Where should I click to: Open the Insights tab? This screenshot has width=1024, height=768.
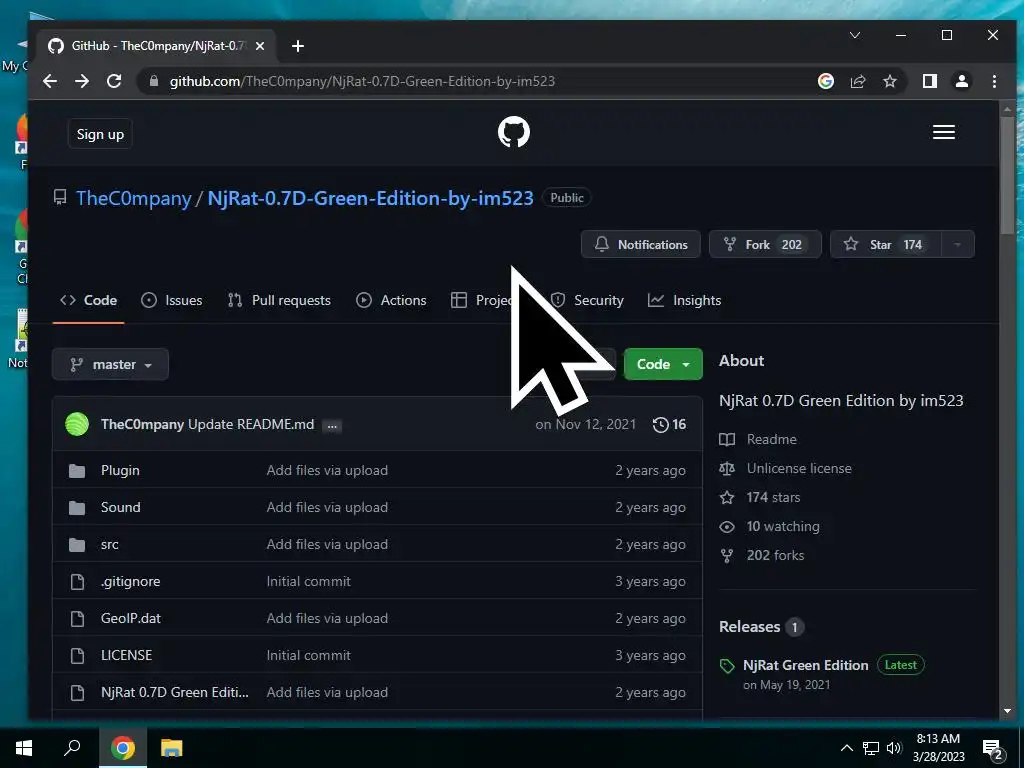coord(684,300)
